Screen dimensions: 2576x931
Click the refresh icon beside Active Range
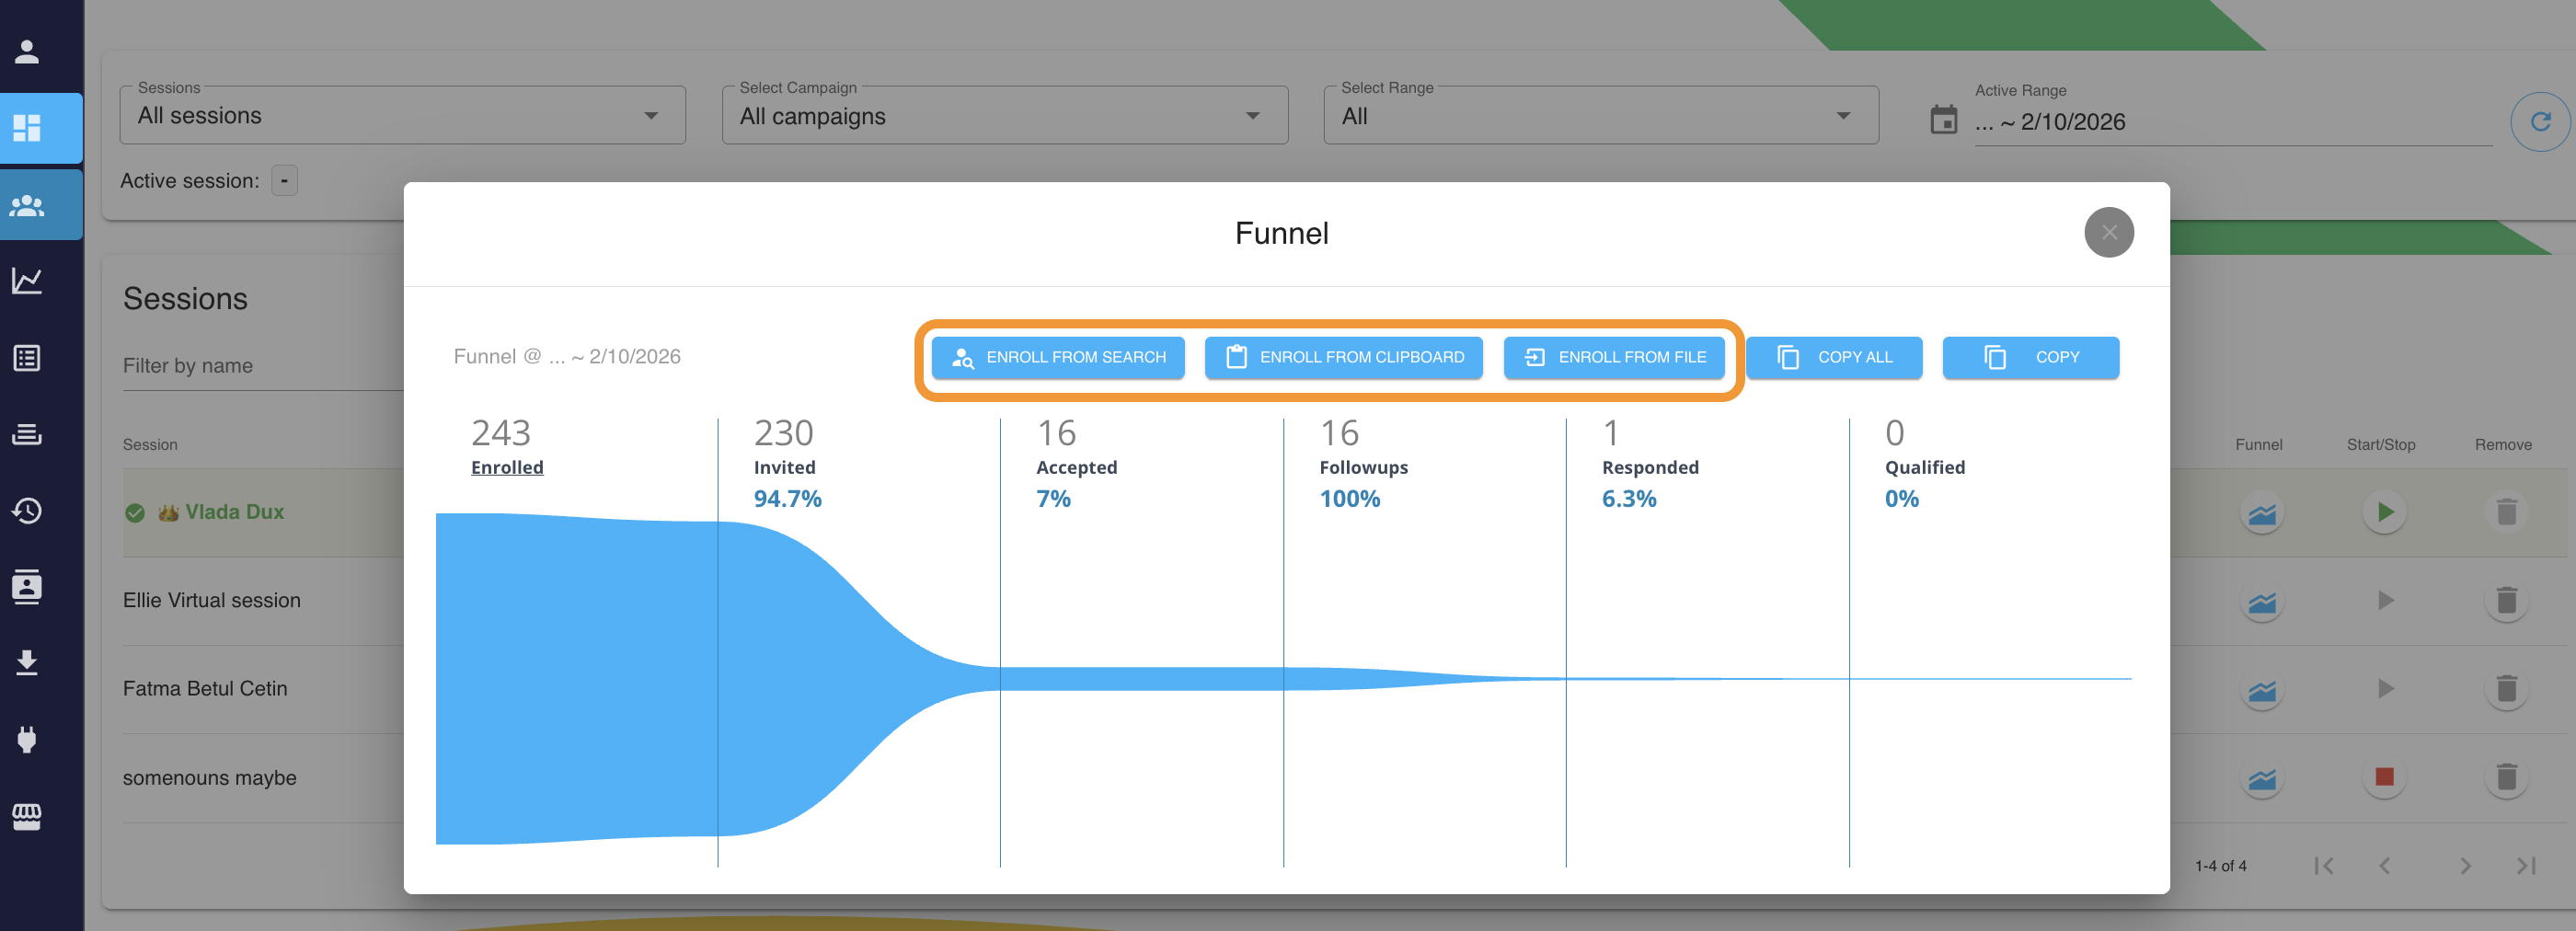pos(2539,122)
